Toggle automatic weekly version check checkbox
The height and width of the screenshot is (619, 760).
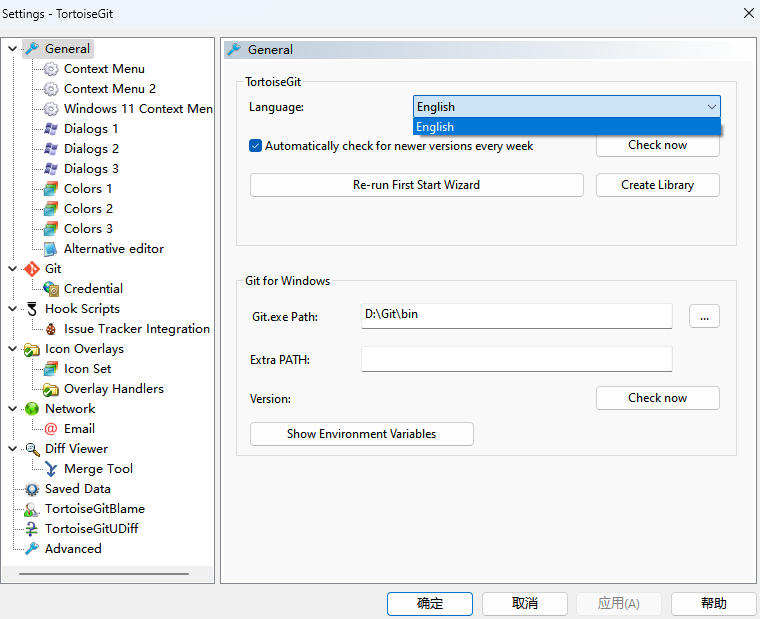255,145
